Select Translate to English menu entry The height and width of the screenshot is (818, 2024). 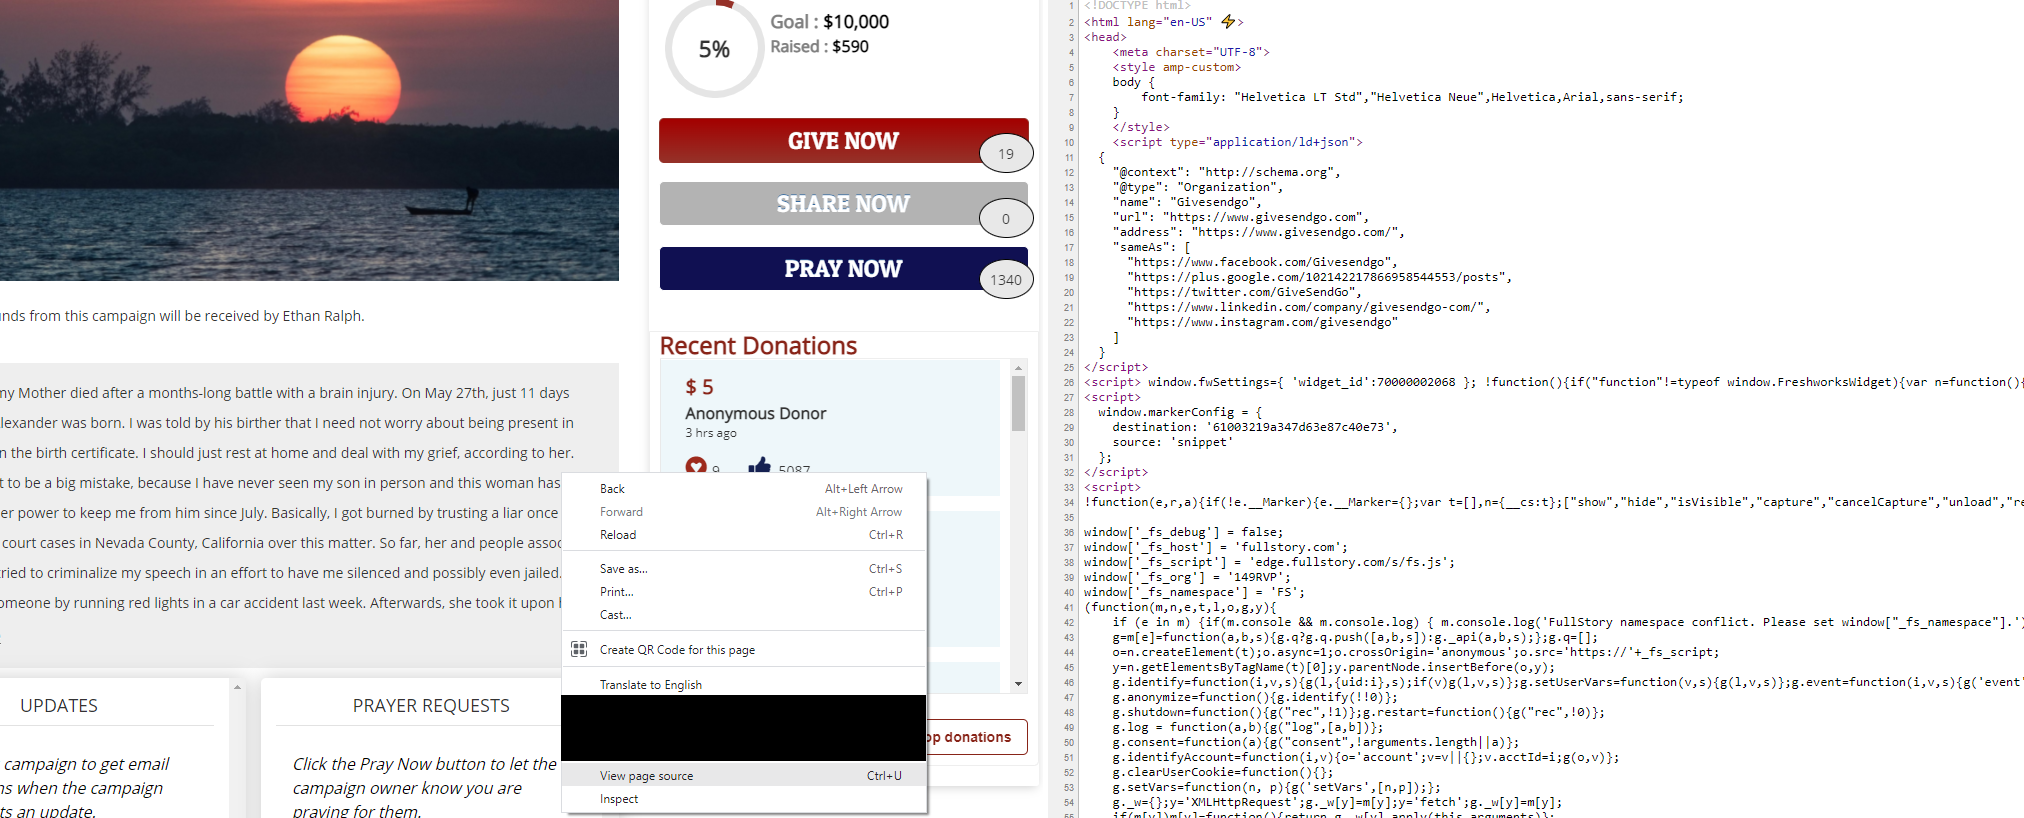(744, 685)
